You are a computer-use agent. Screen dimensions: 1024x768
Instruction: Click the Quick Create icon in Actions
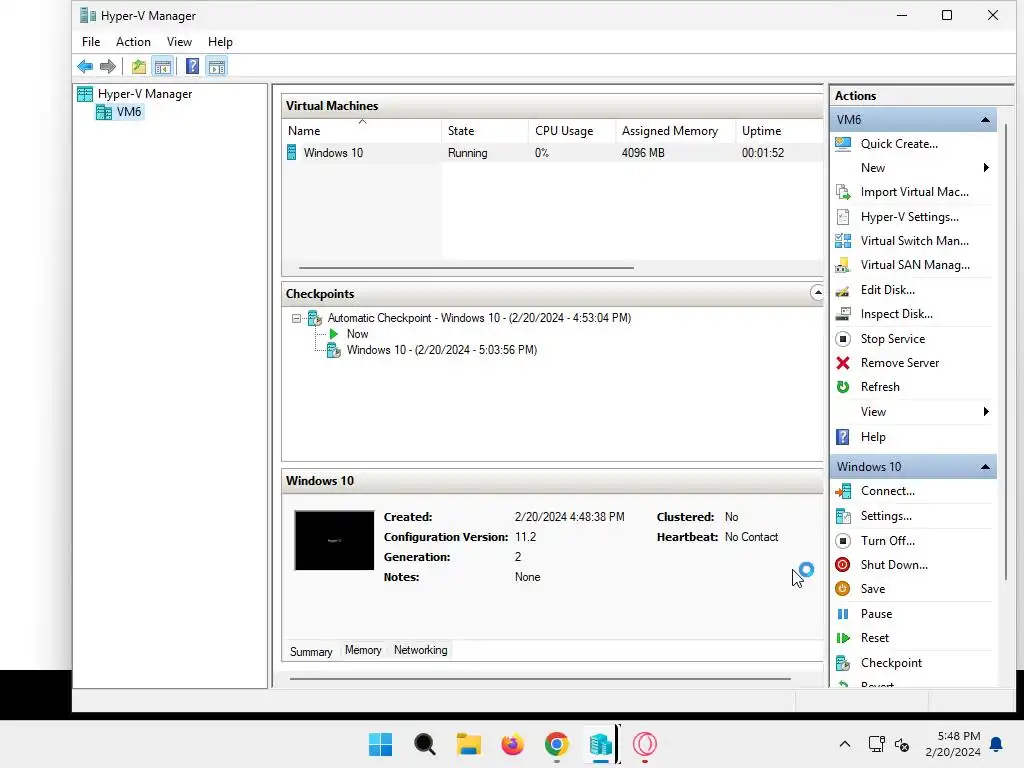843,144
